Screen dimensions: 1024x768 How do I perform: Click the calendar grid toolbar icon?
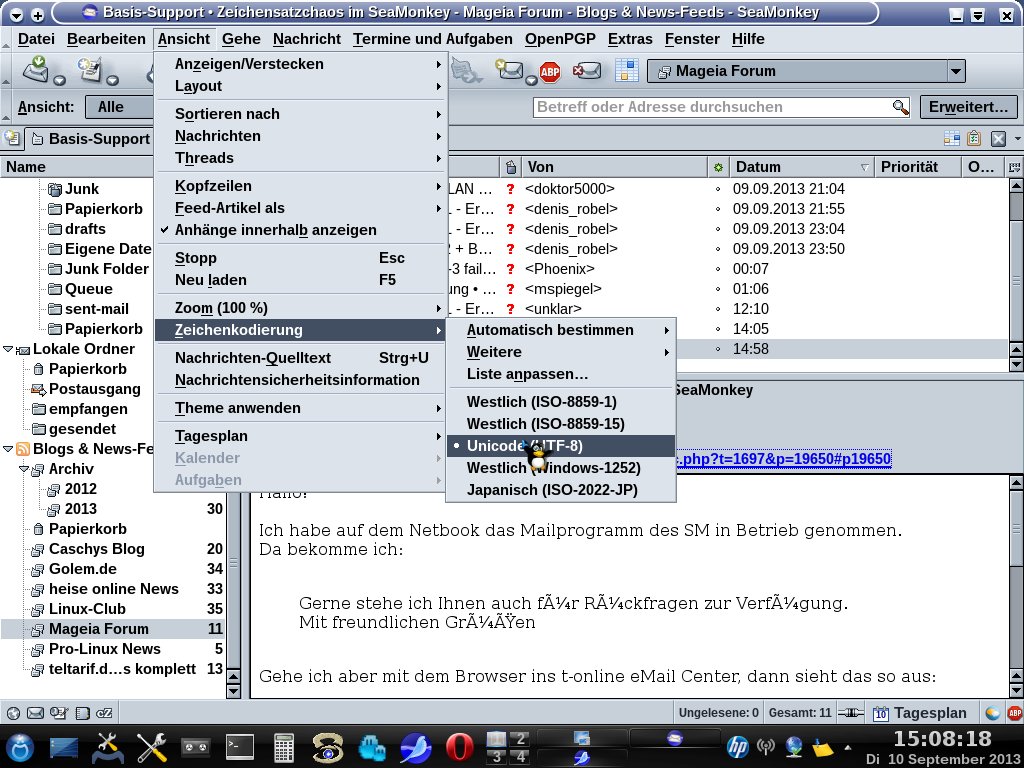tap(626, 71)
